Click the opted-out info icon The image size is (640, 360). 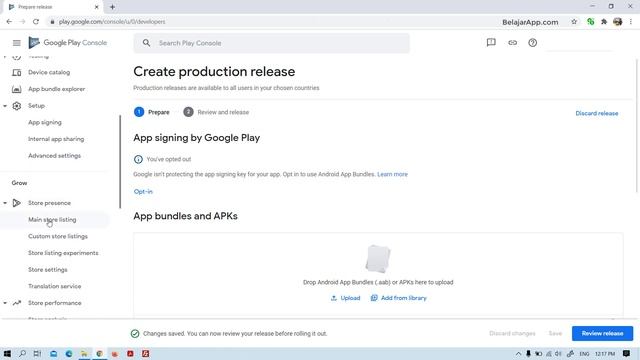pos(138,159)
